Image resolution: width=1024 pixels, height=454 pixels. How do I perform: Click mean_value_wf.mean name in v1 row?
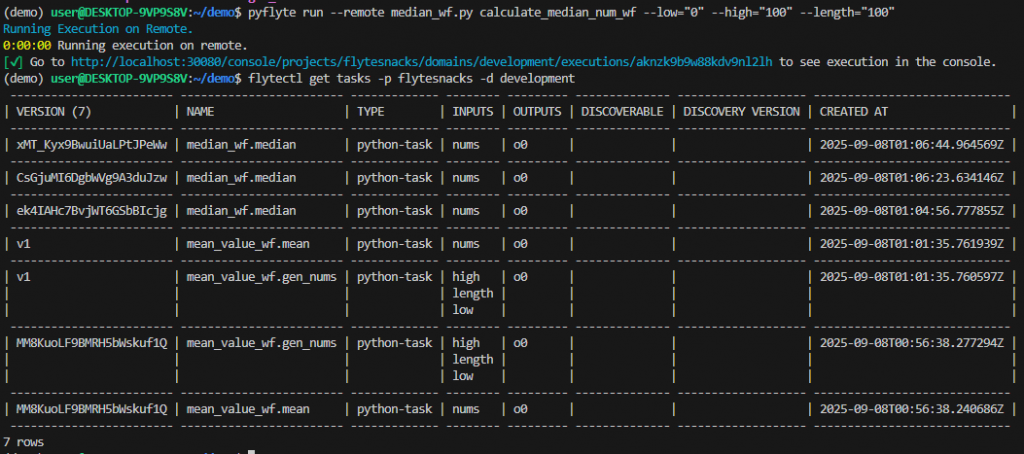(x=248, y=244)
